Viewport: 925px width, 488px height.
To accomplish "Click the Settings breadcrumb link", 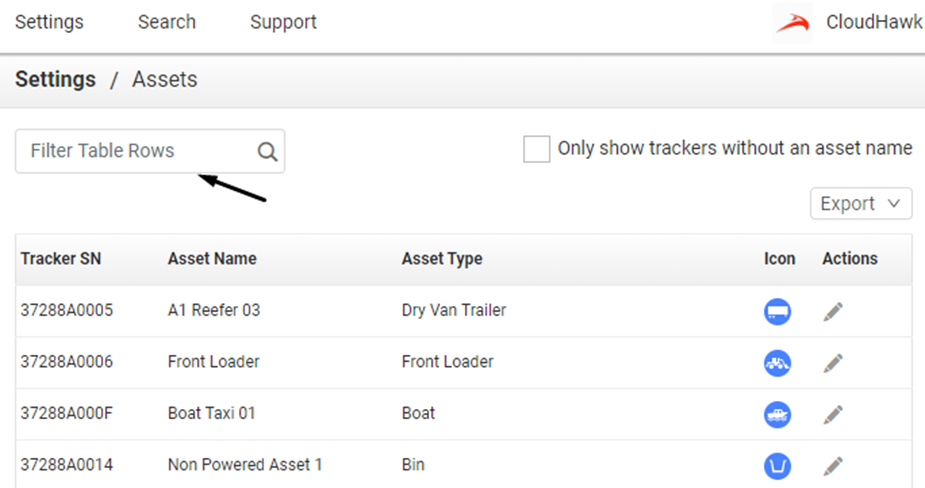I will [55, 79].
